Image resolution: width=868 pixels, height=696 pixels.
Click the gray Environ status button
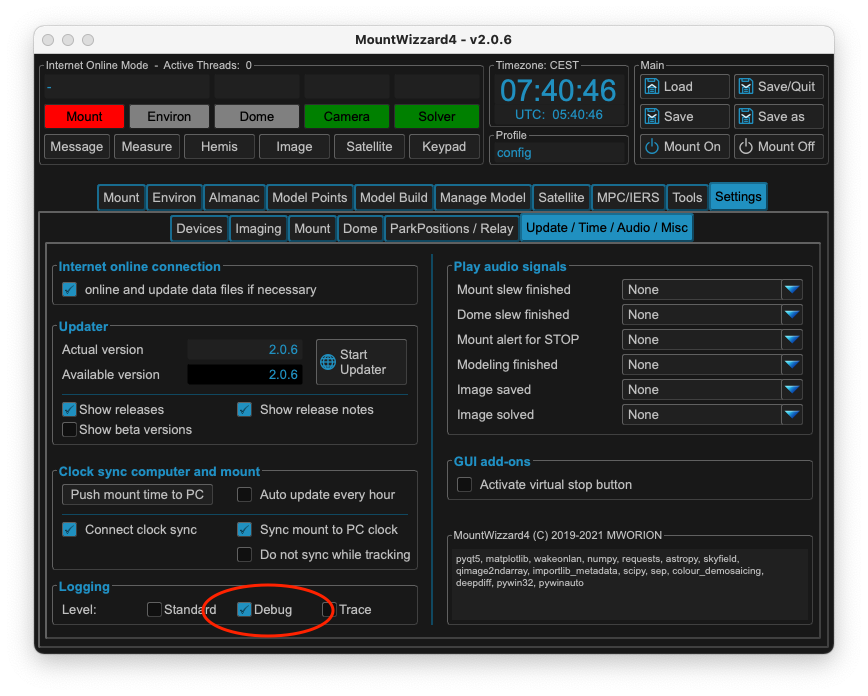tap(169, 116)
